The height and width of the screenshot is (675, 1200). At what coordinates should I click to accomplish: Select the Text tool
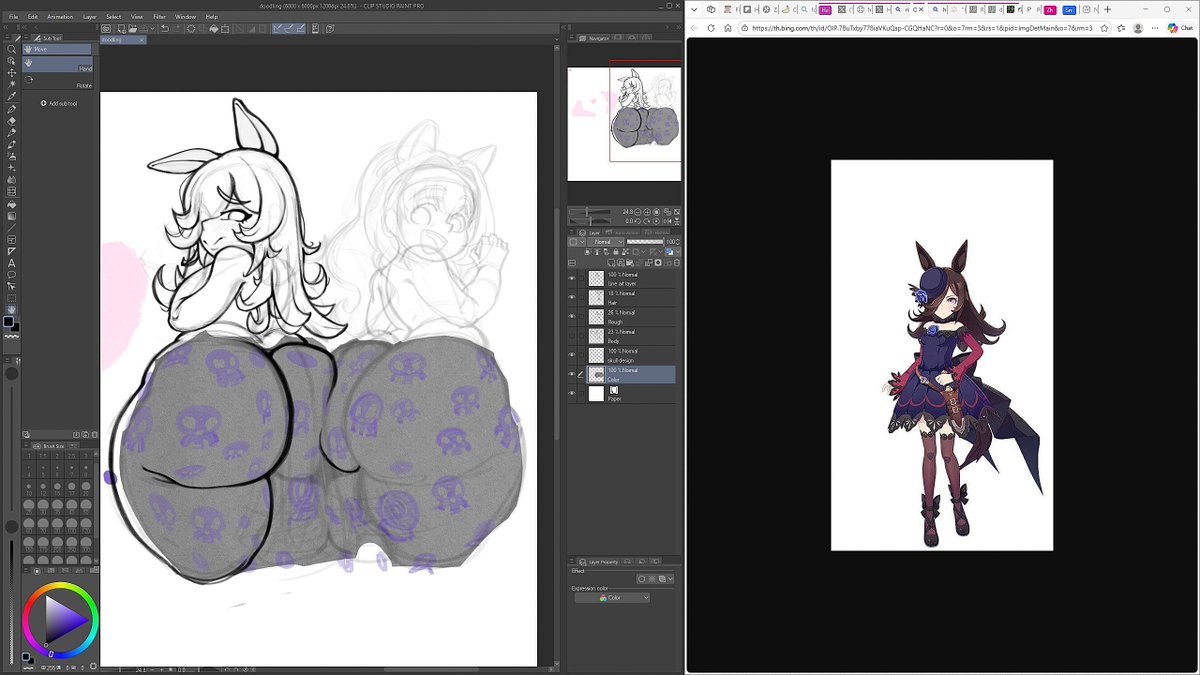(x=12, y=263)
